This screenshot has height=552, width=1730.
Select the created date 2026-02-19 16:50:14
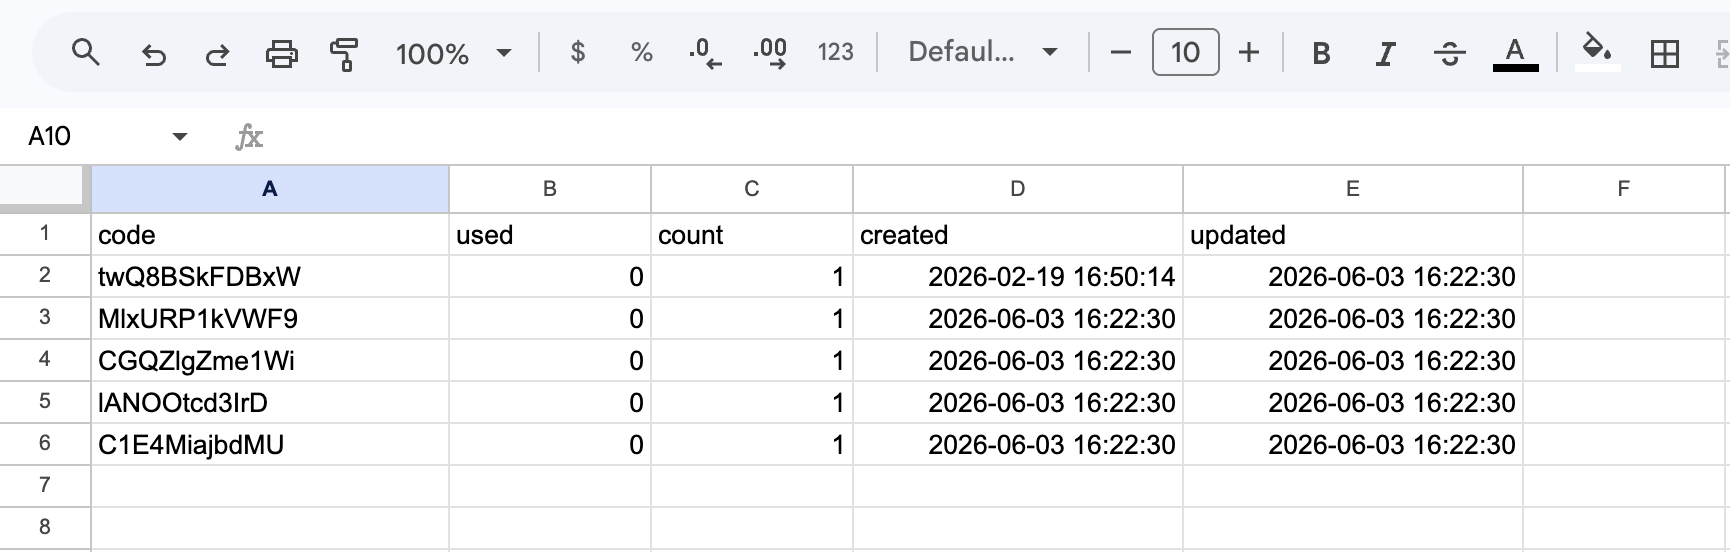coord(1018,276)
